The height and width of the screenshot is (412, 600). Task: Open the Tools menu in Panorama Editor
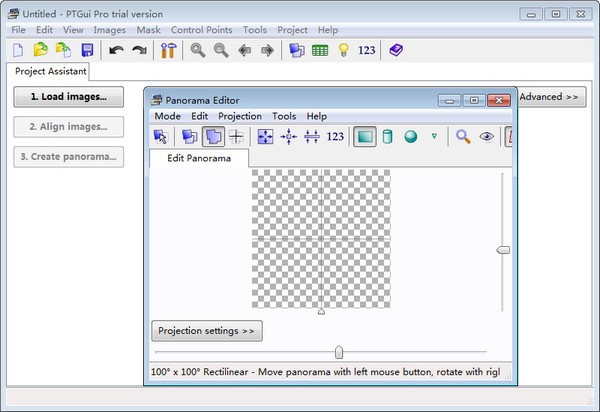click(284, 116)
